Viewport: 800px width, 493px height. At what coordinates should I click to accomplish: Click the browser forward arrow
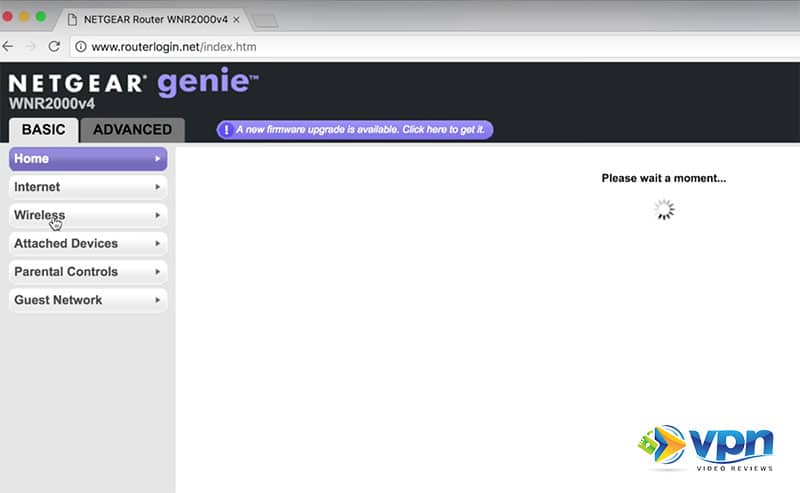pyautogui.click(x=31, y=46)
